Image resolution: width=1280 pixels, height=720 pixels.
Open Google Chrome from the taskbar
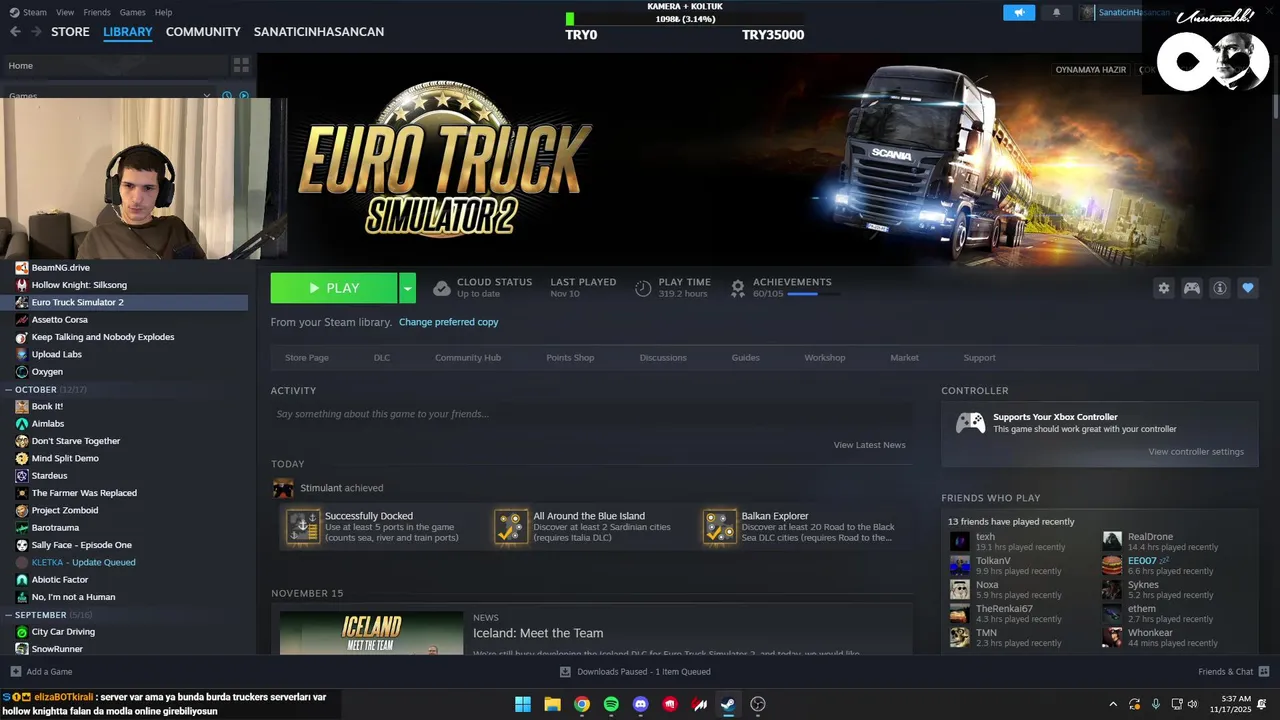[x=582, y=704]
